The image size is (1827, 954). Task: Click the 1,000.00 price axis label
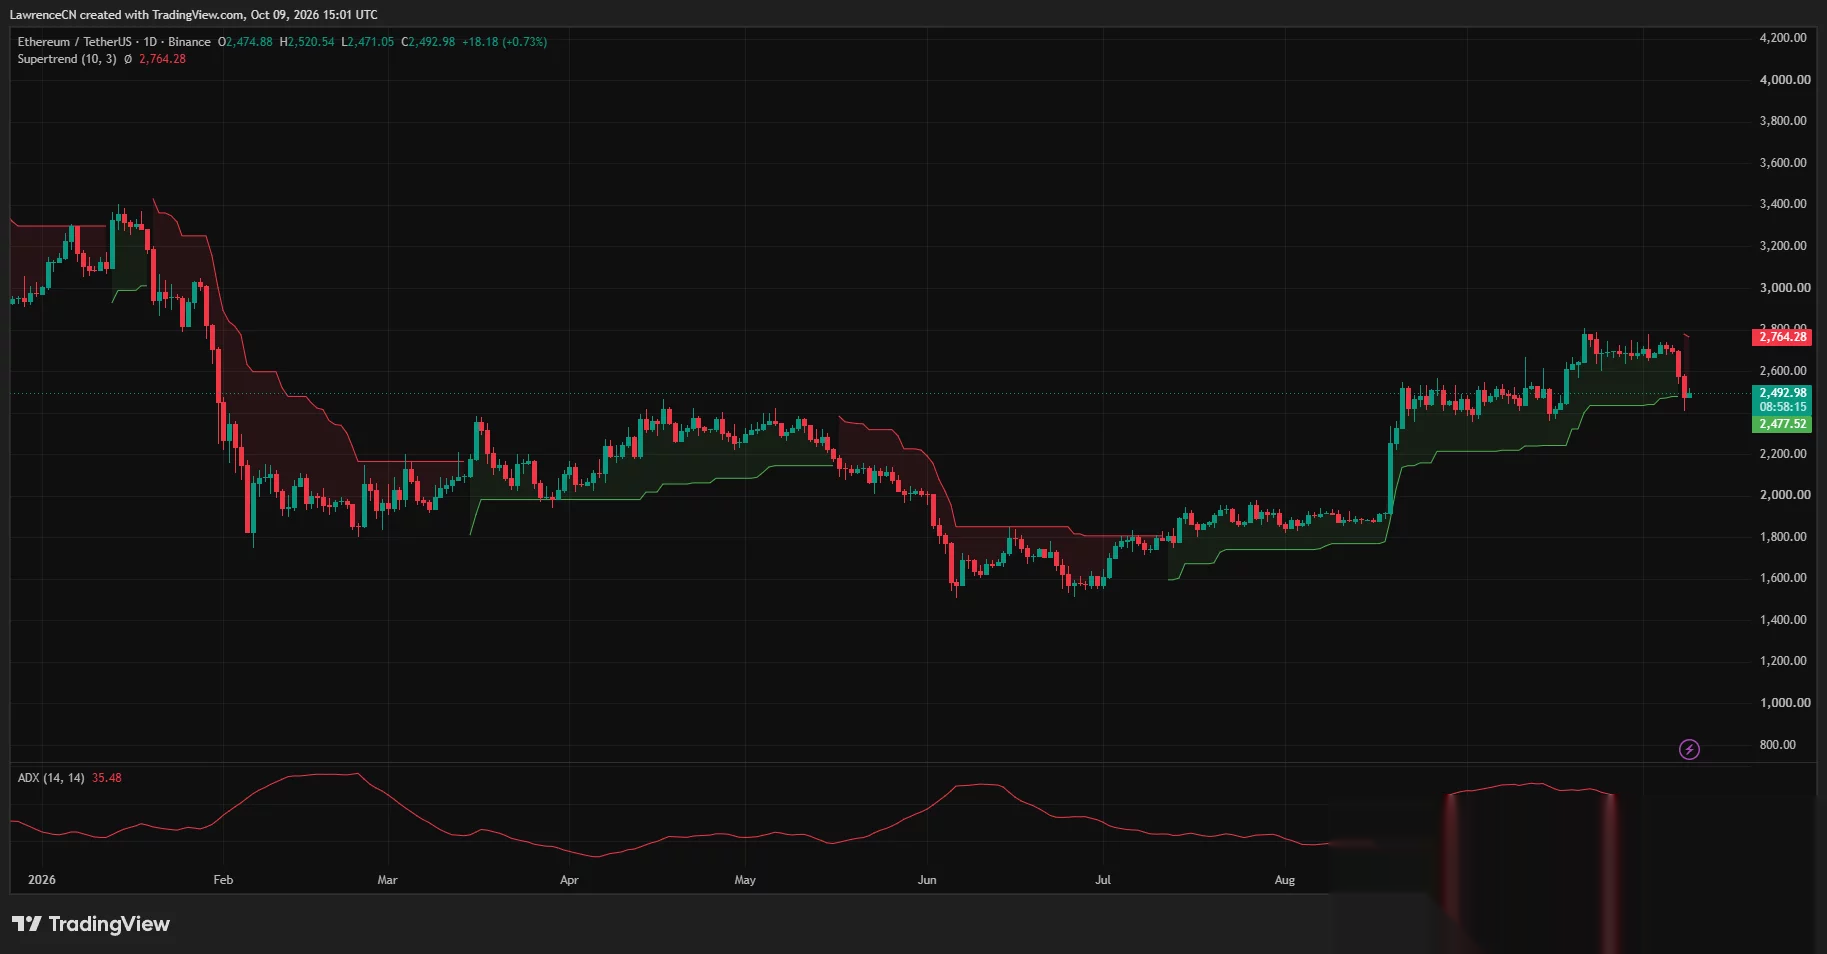point(1785,703)
